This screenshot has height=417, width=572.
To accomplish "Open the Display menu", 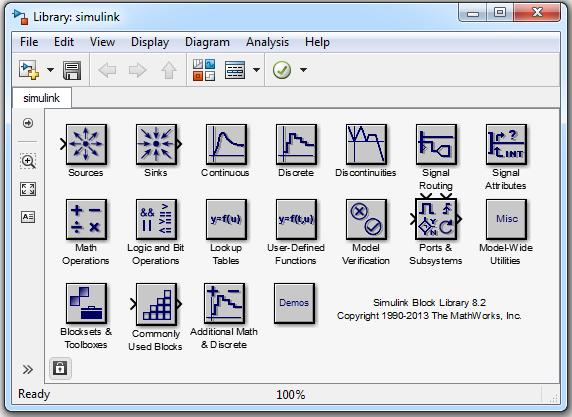I will (150, 42).
